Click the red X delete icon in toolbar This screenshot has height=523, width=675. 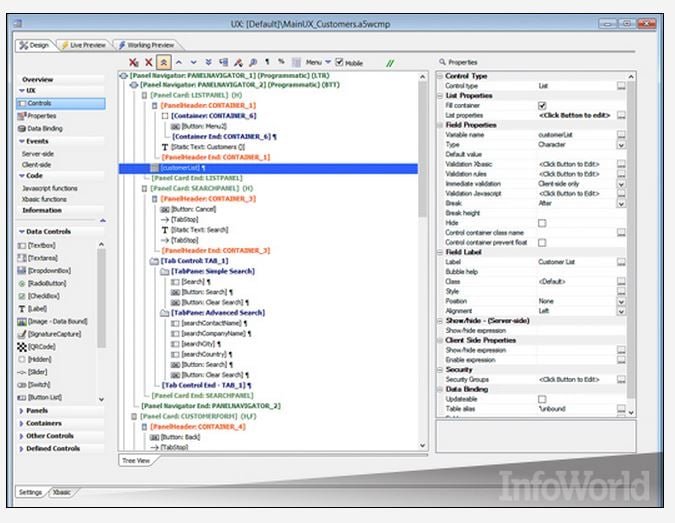[148, 62]
